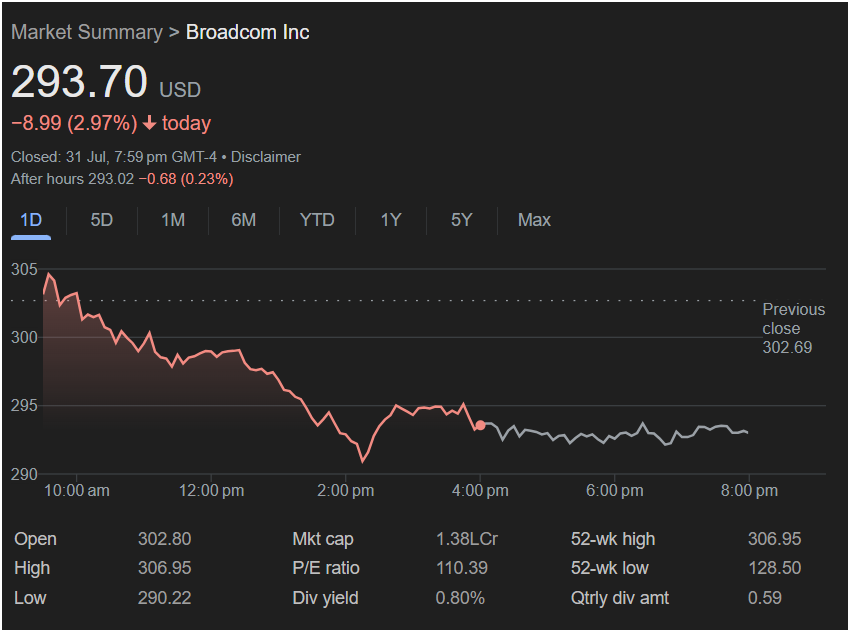Click the P/E ratio value 110.39
The image size is (850, 632).
click(462, 568)
